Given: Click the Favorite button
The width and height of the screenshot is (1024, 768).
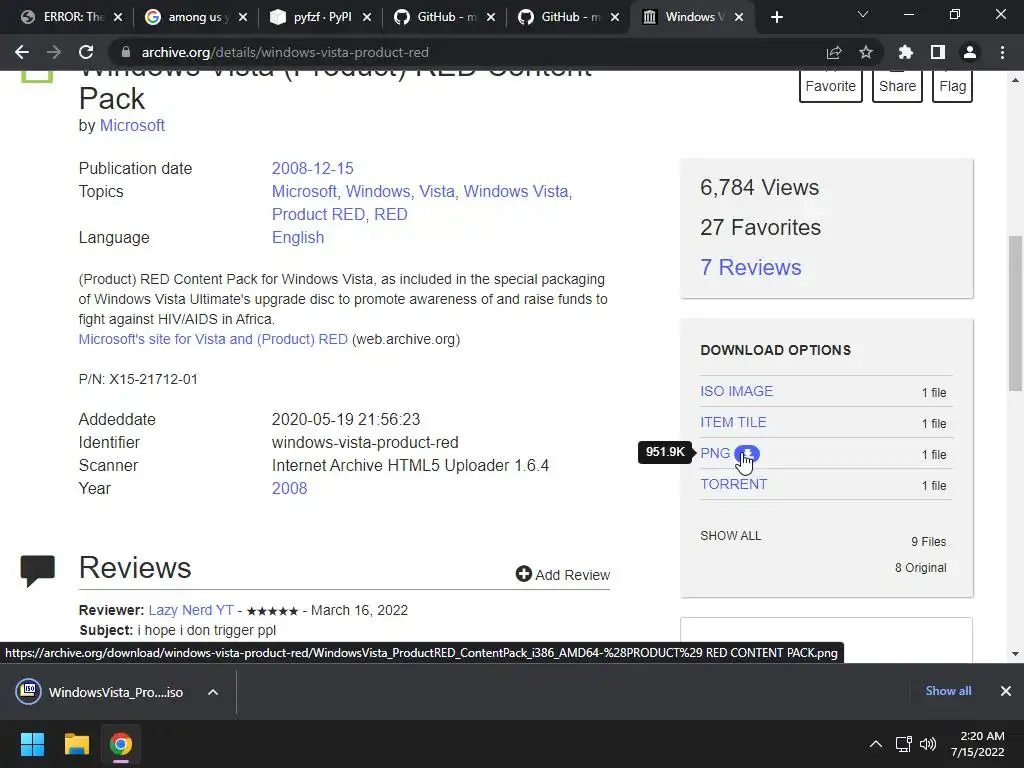Looking at the screenshot, I should click(x=830, y=86).
